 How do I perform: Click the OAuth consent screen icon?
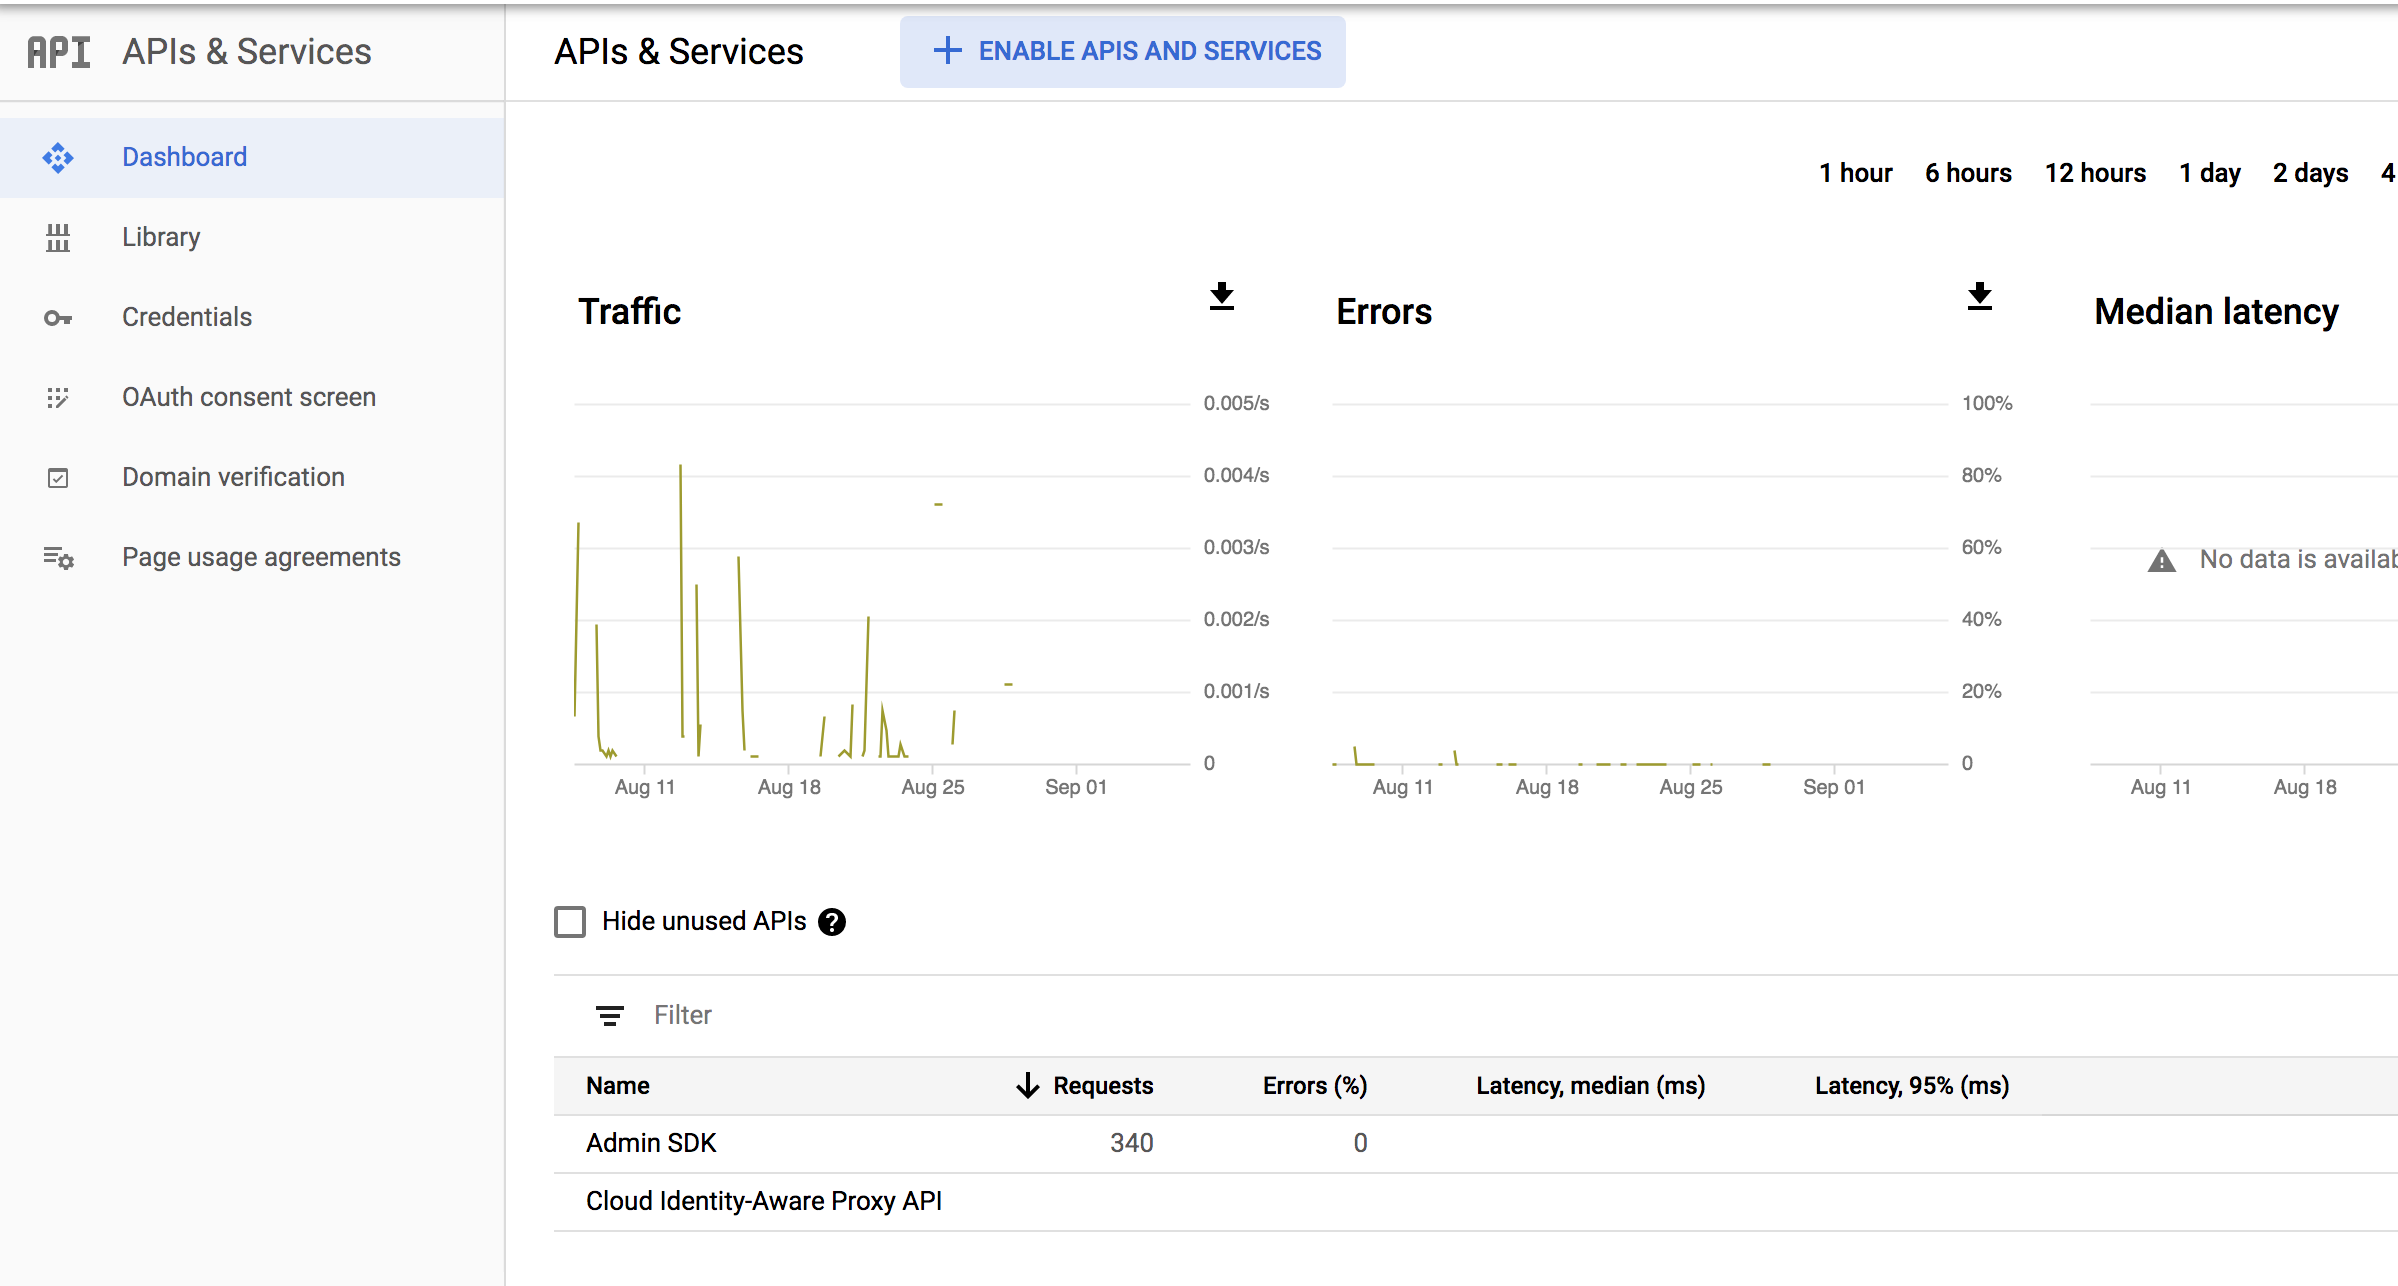click(x=57, y=396)
